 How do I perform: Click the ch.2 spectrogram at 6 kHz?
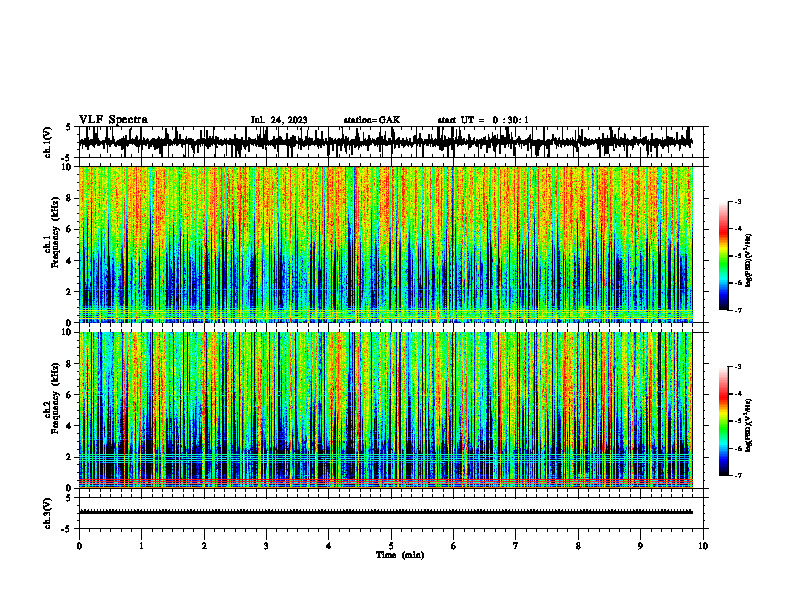pyautogui.click(x=386, y=394)
